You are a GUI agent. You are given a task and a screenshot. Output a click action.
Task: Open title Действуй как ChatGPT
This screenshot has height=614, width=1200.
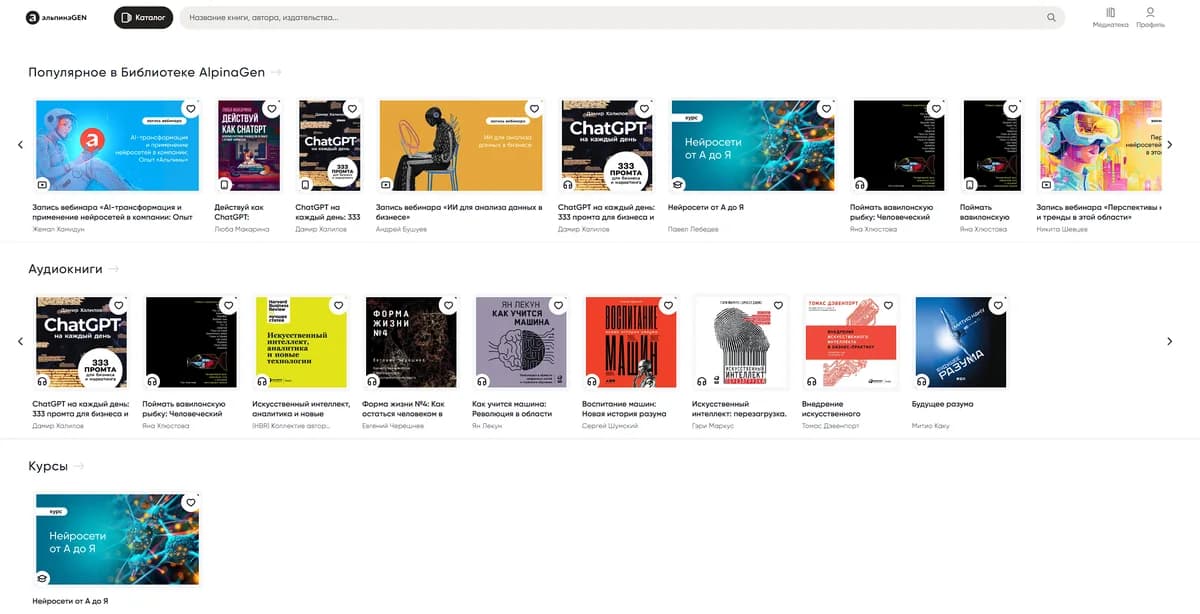(238, 212)
